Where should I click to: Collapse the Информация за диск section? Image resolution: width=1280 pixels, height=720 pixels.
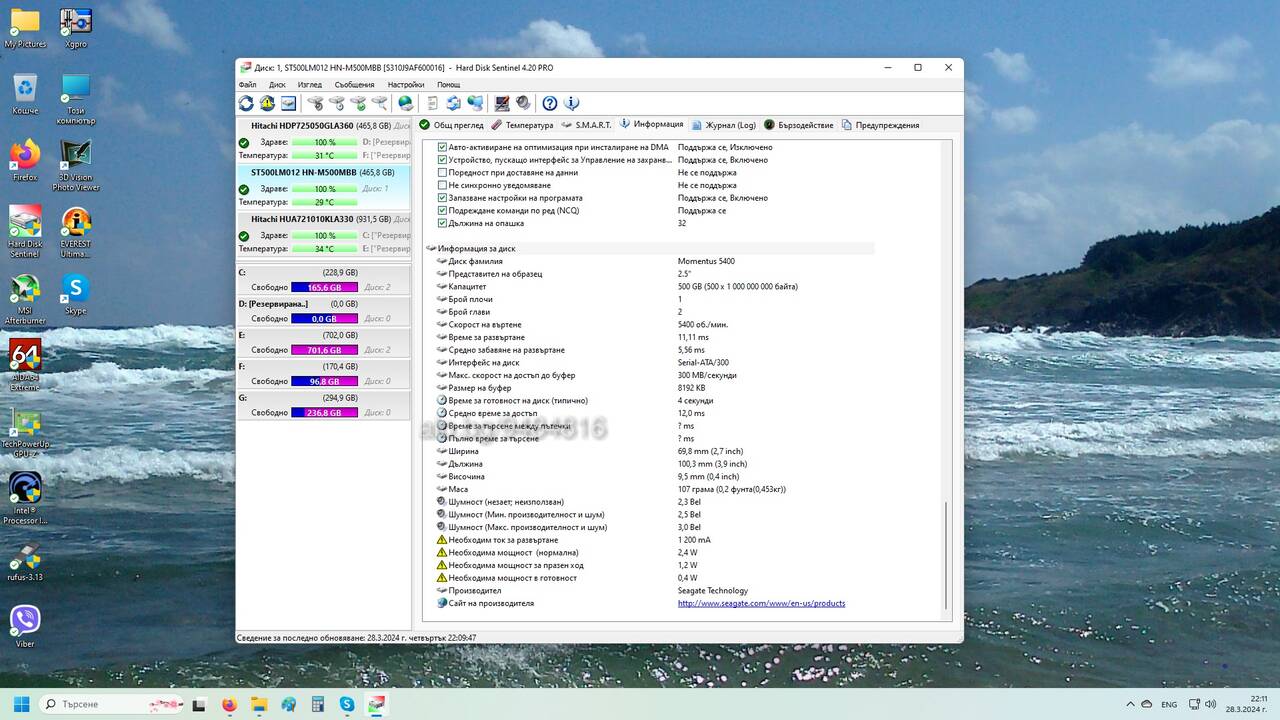pos(431,248)
